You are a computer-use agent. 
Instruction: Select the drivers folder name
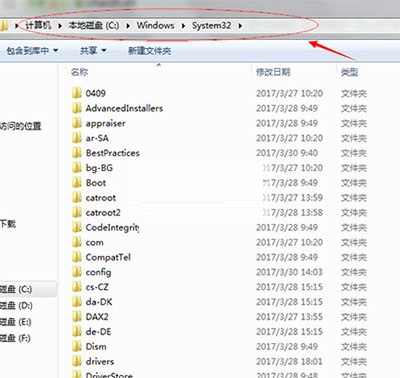[x=100, y=361]
